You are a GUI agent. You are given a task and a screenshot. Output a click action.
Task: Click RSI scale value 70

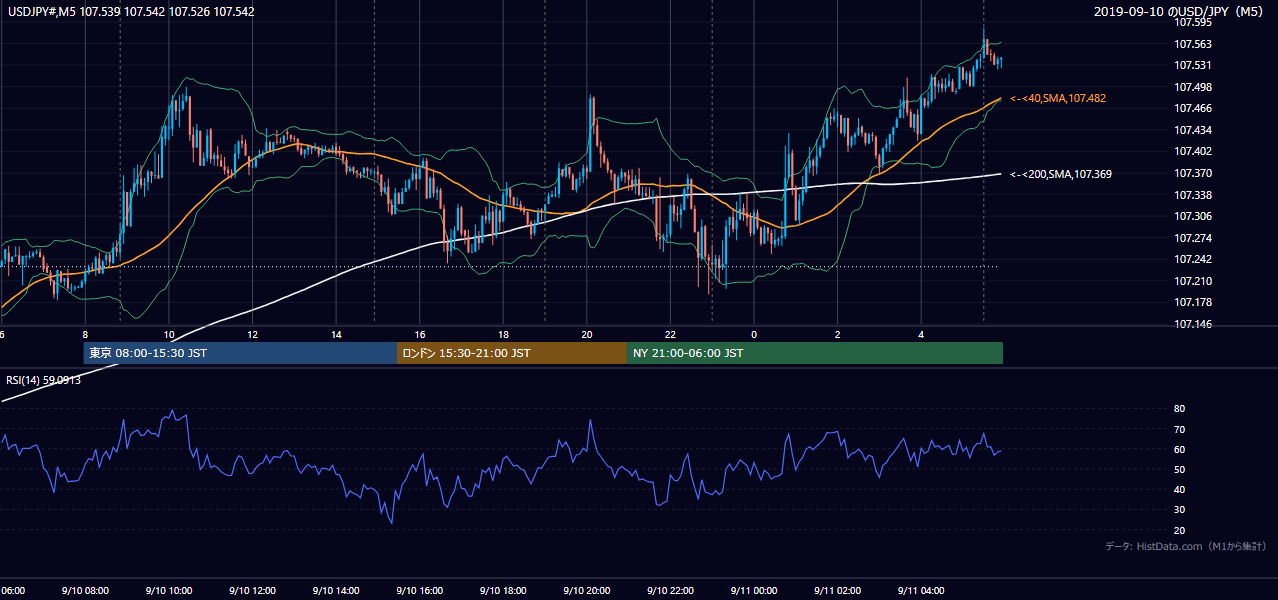(1179, 429)
